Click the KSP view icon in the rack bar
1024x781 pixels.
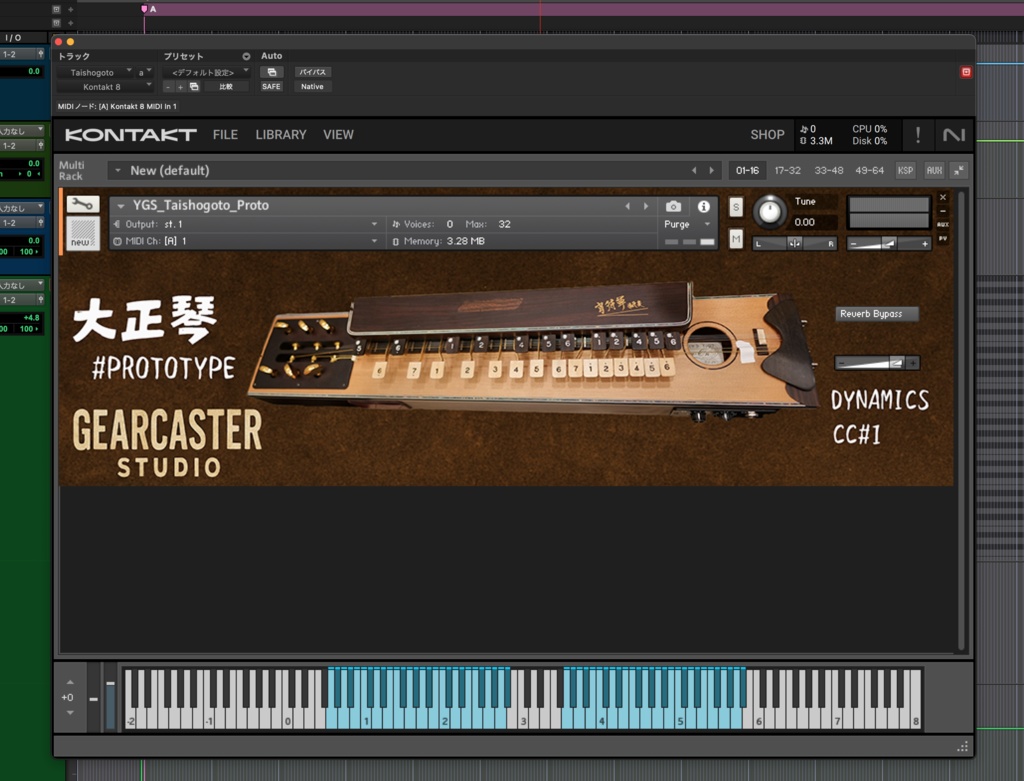[x=905, y=170]
